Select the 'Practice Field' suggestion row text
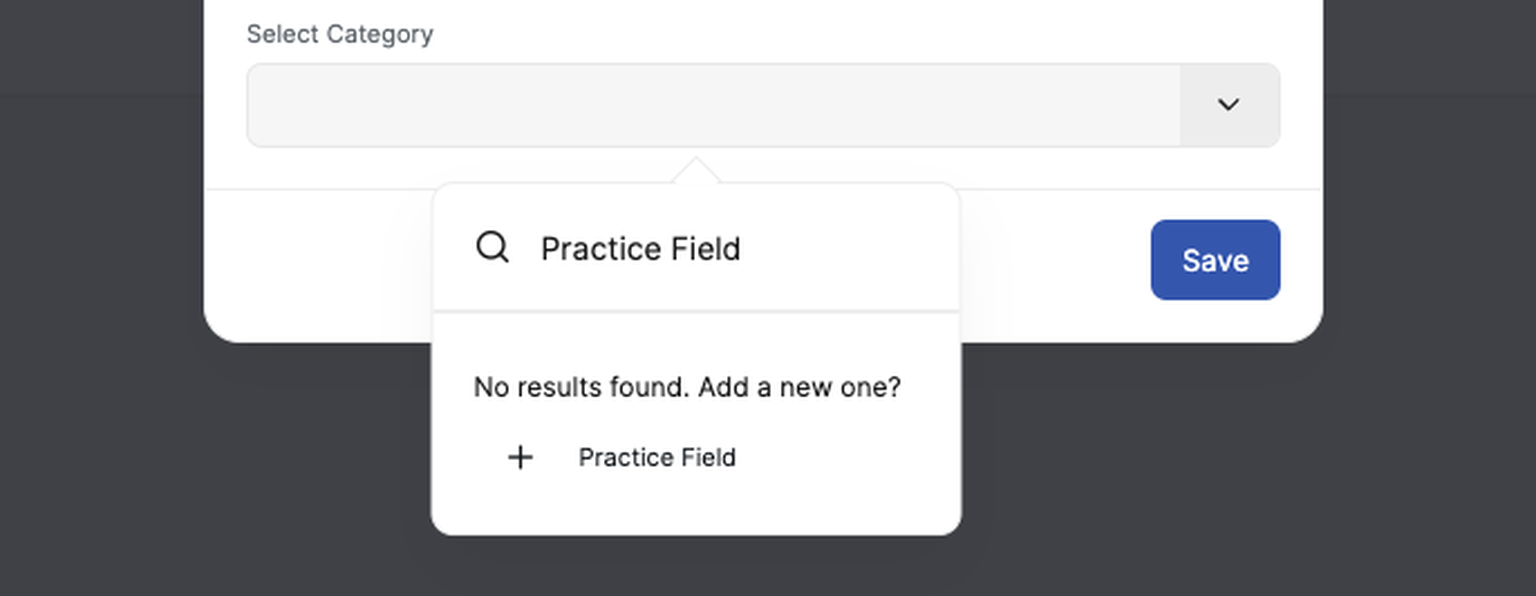This screenshot has height=596, width=1536. (x=657, y=457)
